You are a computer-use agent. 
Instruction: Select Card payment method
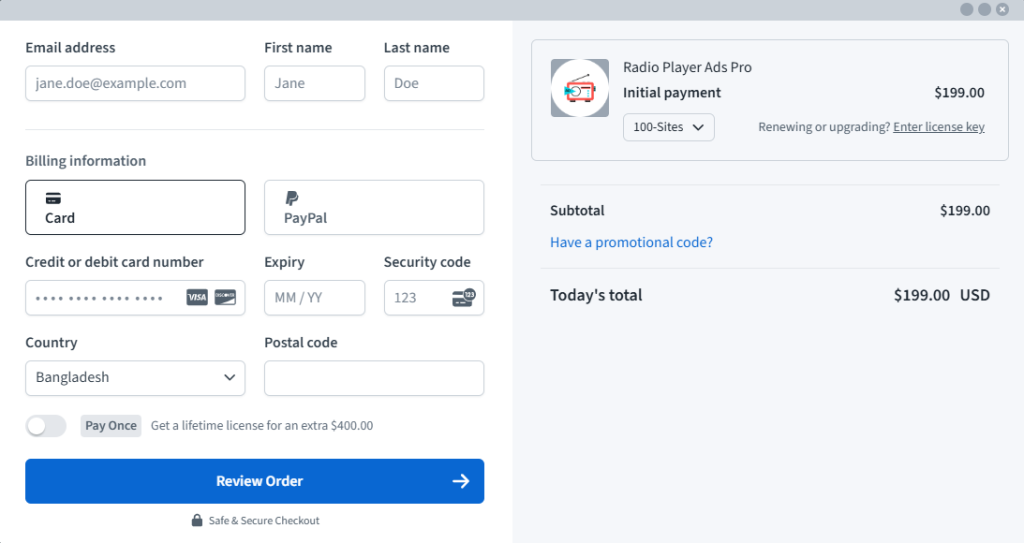tap(135, 207)
